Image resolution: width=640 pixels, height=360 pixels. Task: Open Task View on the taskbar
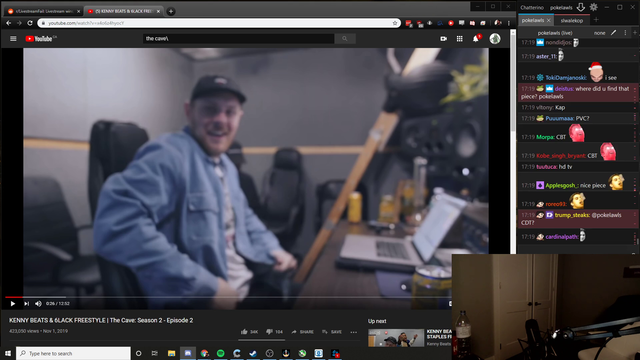[155, 353]
